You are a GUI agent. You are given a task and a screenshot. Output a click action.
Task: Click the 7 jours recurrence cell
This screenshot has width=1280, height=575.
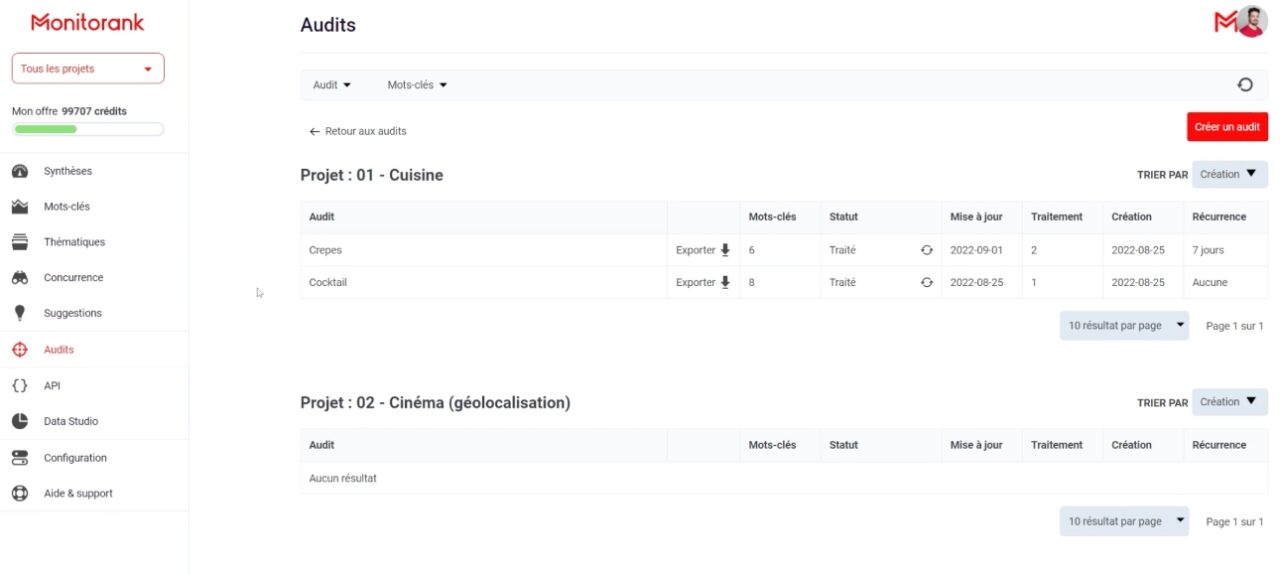(1208, 250)
